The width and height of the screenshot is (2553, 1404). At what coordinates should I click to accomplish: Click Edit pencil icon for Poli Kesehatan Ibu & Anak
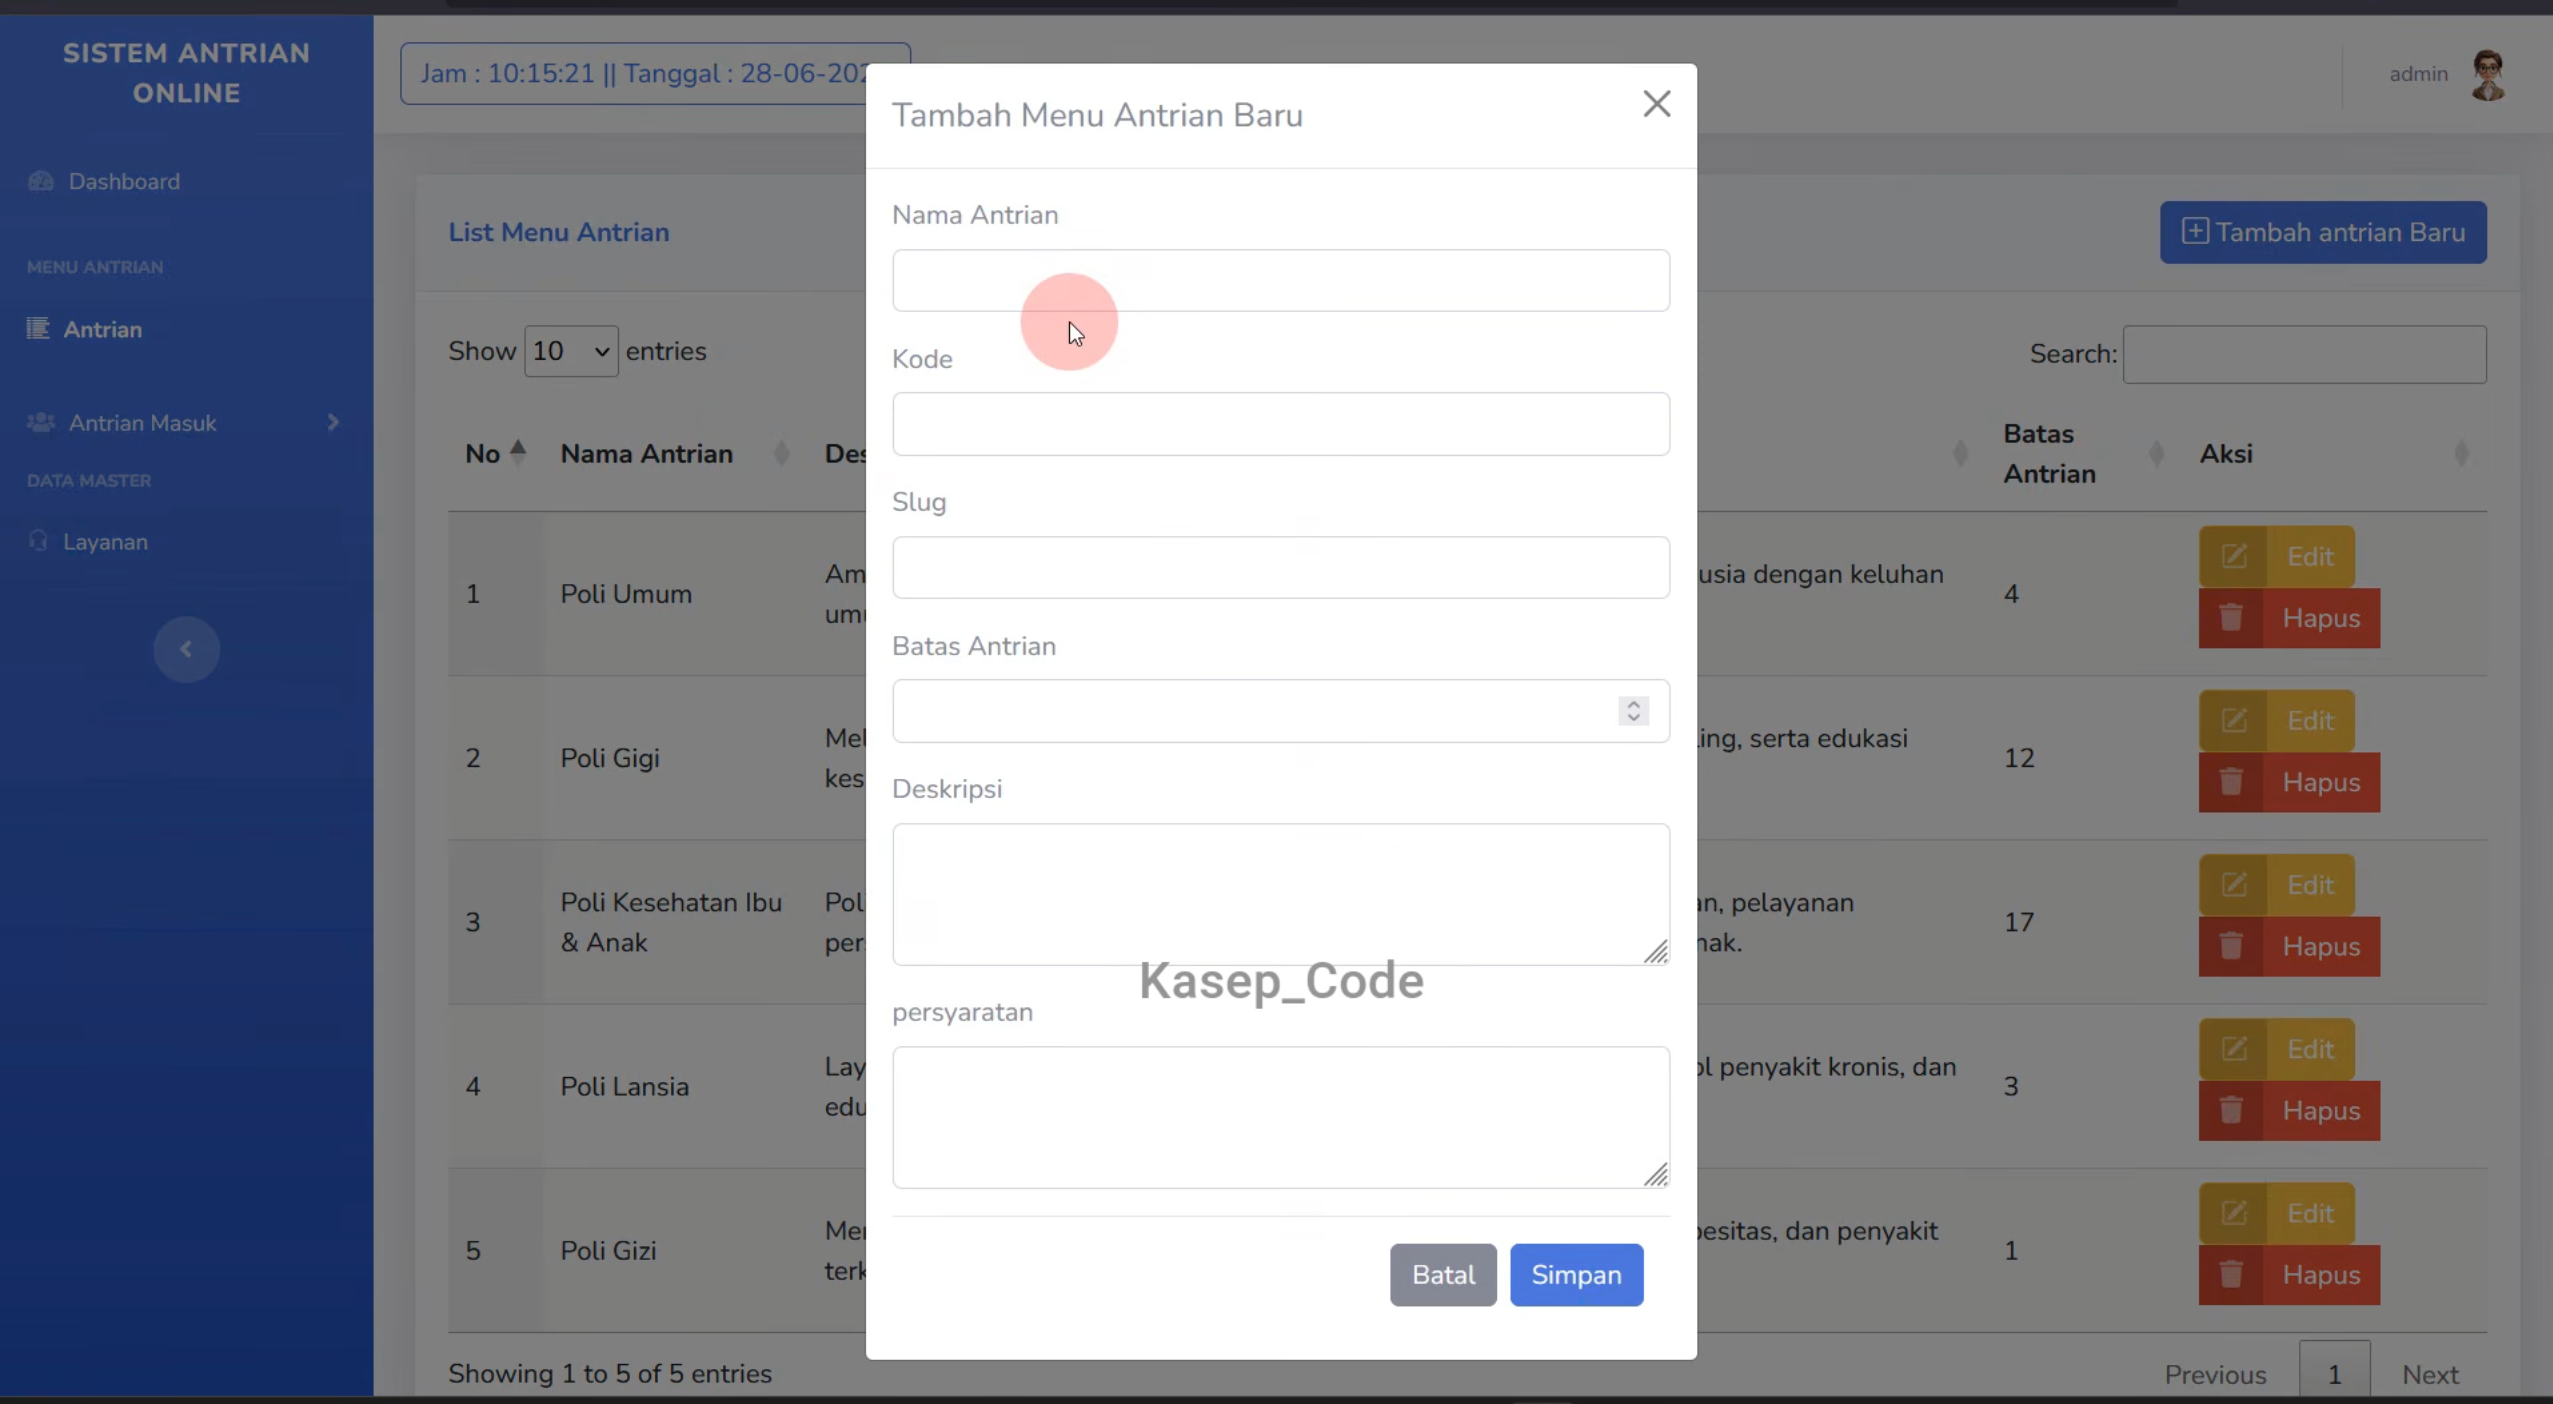(x=2233, y=884)
